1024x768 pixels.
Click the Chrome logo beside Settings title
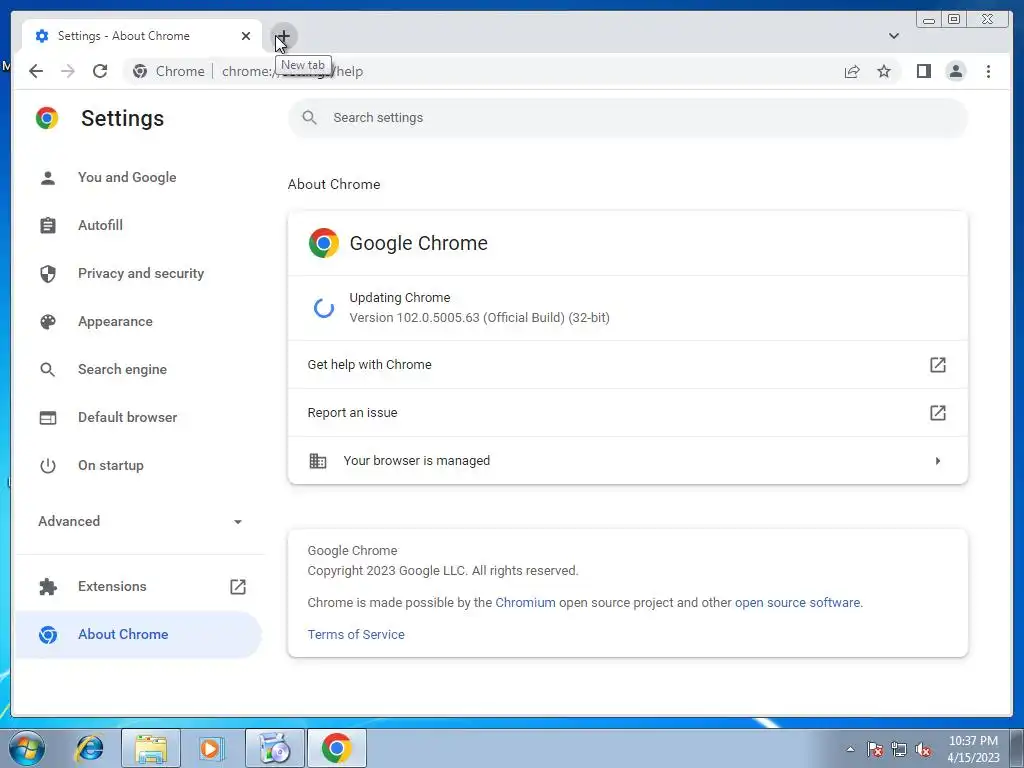click(x=47, y=118)
